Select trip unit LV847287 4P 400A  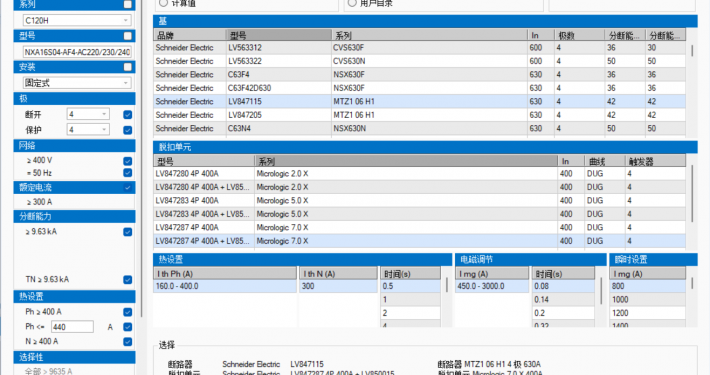click(x=419, y=227)
